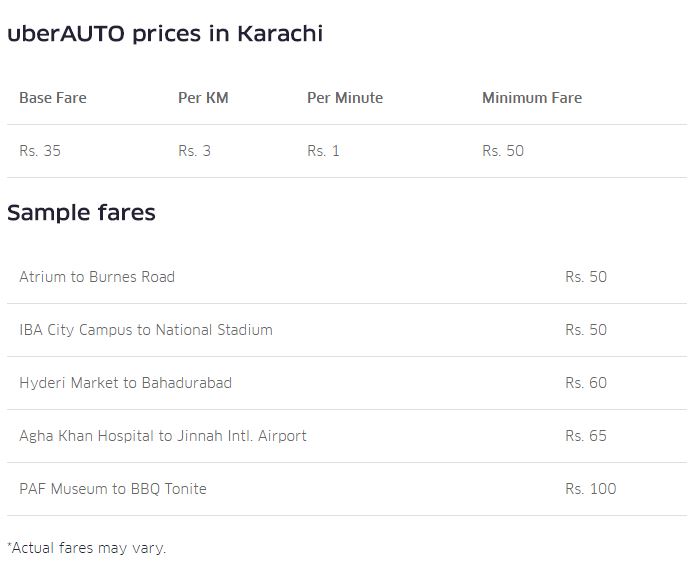Click the Atrium route's Rs. 50 fare
Viewport: 692px width, 564px height.
585,277
